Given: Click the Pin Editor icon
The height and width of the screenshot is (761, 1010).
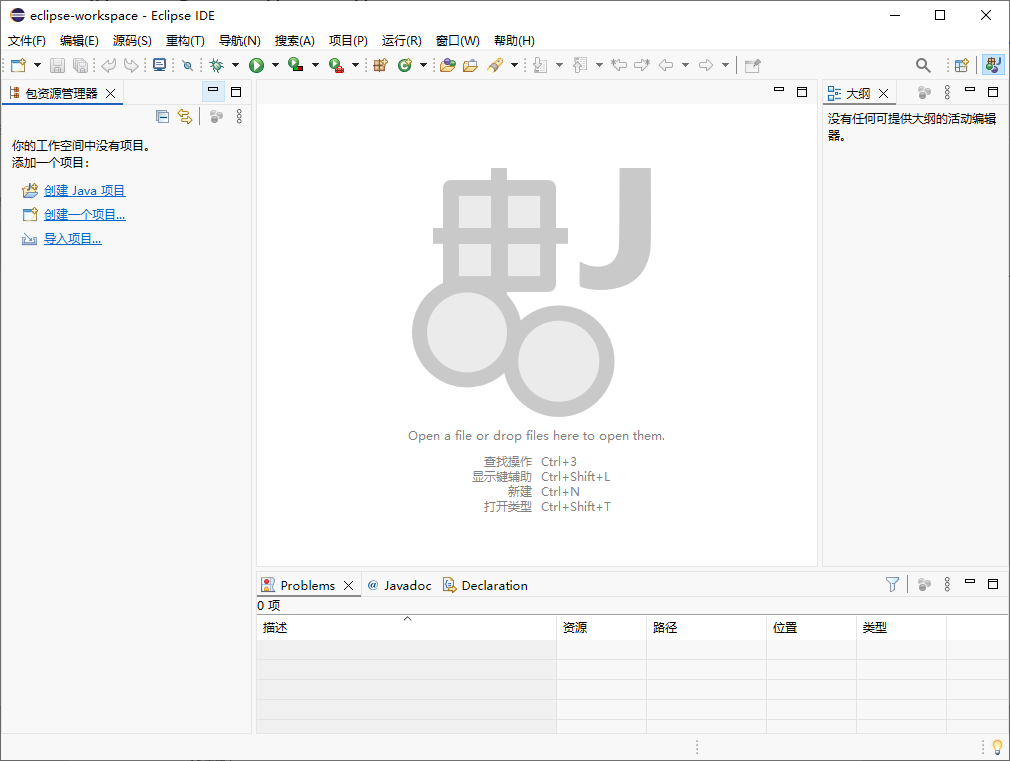Looking at the screenshot, I should coord(752,65).
